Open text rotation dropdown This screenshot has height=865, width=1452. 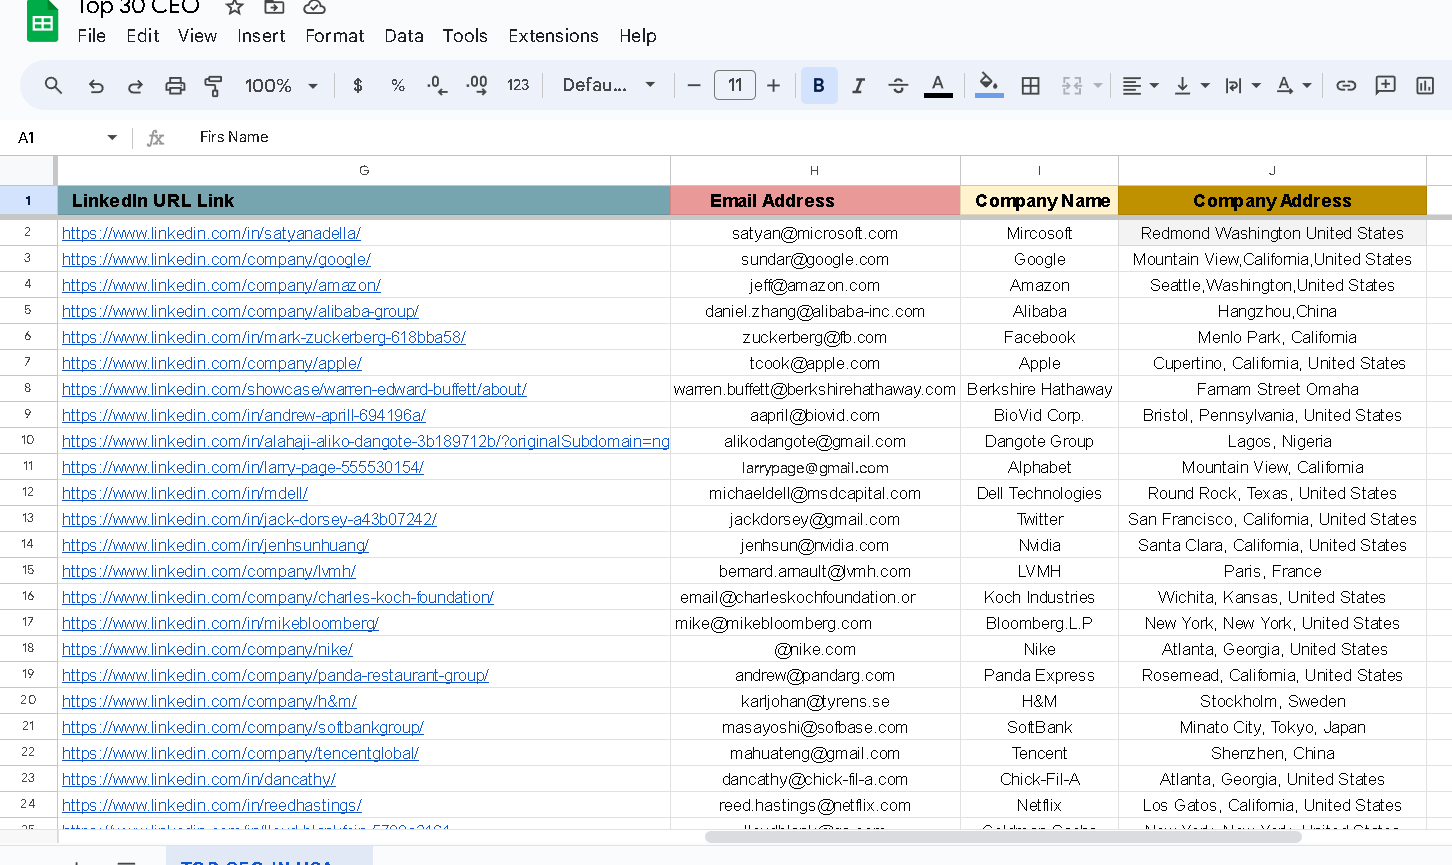(1294, 86)
